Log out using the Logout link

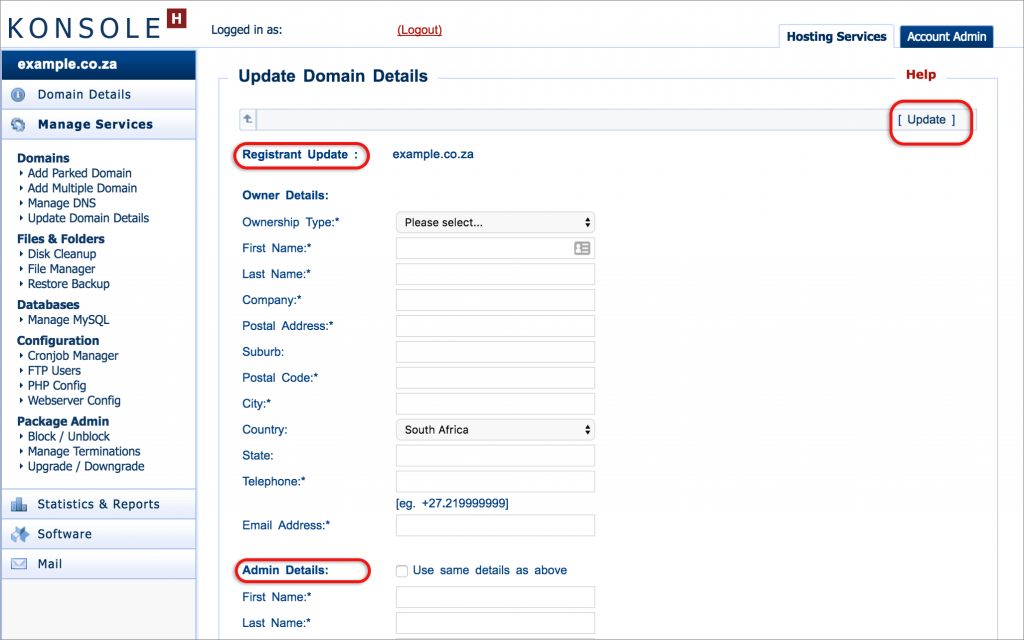419,30
